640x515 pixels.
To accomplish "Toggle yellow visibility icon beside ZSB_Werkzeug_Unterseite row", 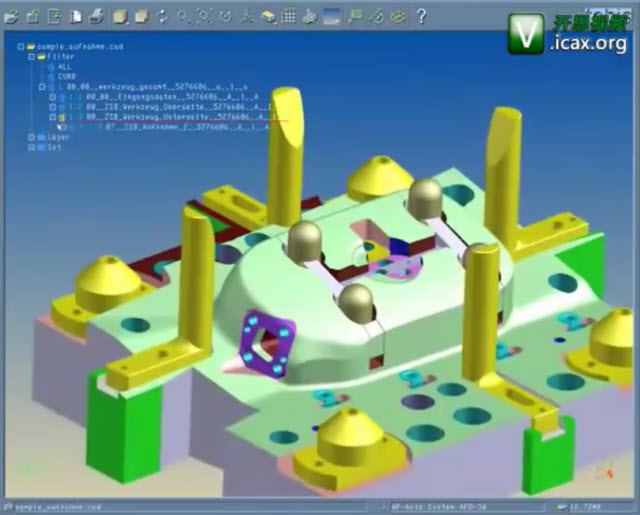I will [x=62, y=118].
